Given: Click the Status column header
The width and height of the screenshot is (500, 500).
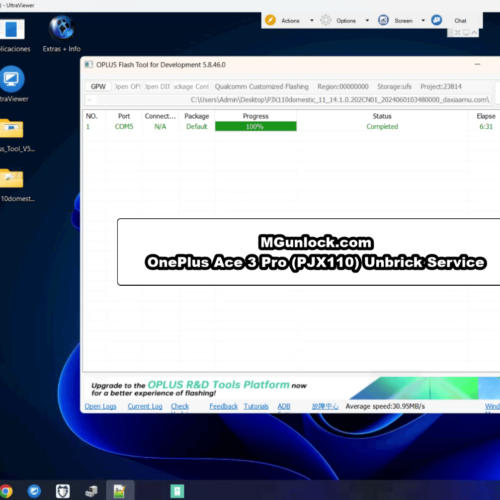Looking at the screenshot, I should [x=382, y=116].
